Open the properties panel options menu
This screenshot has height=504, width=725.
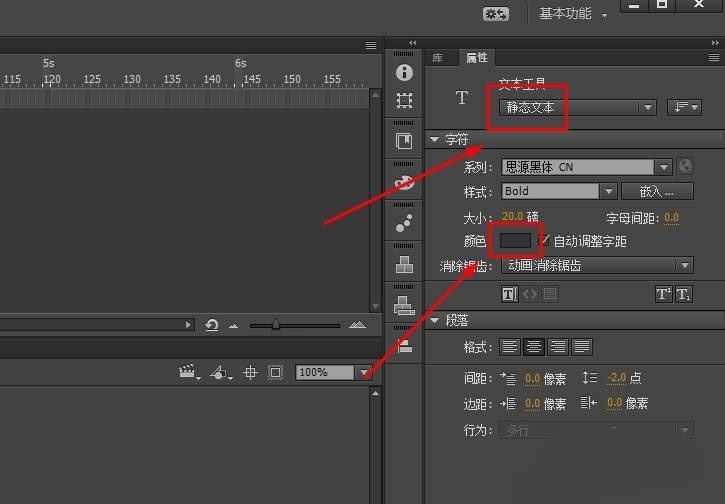coord(714,57)
